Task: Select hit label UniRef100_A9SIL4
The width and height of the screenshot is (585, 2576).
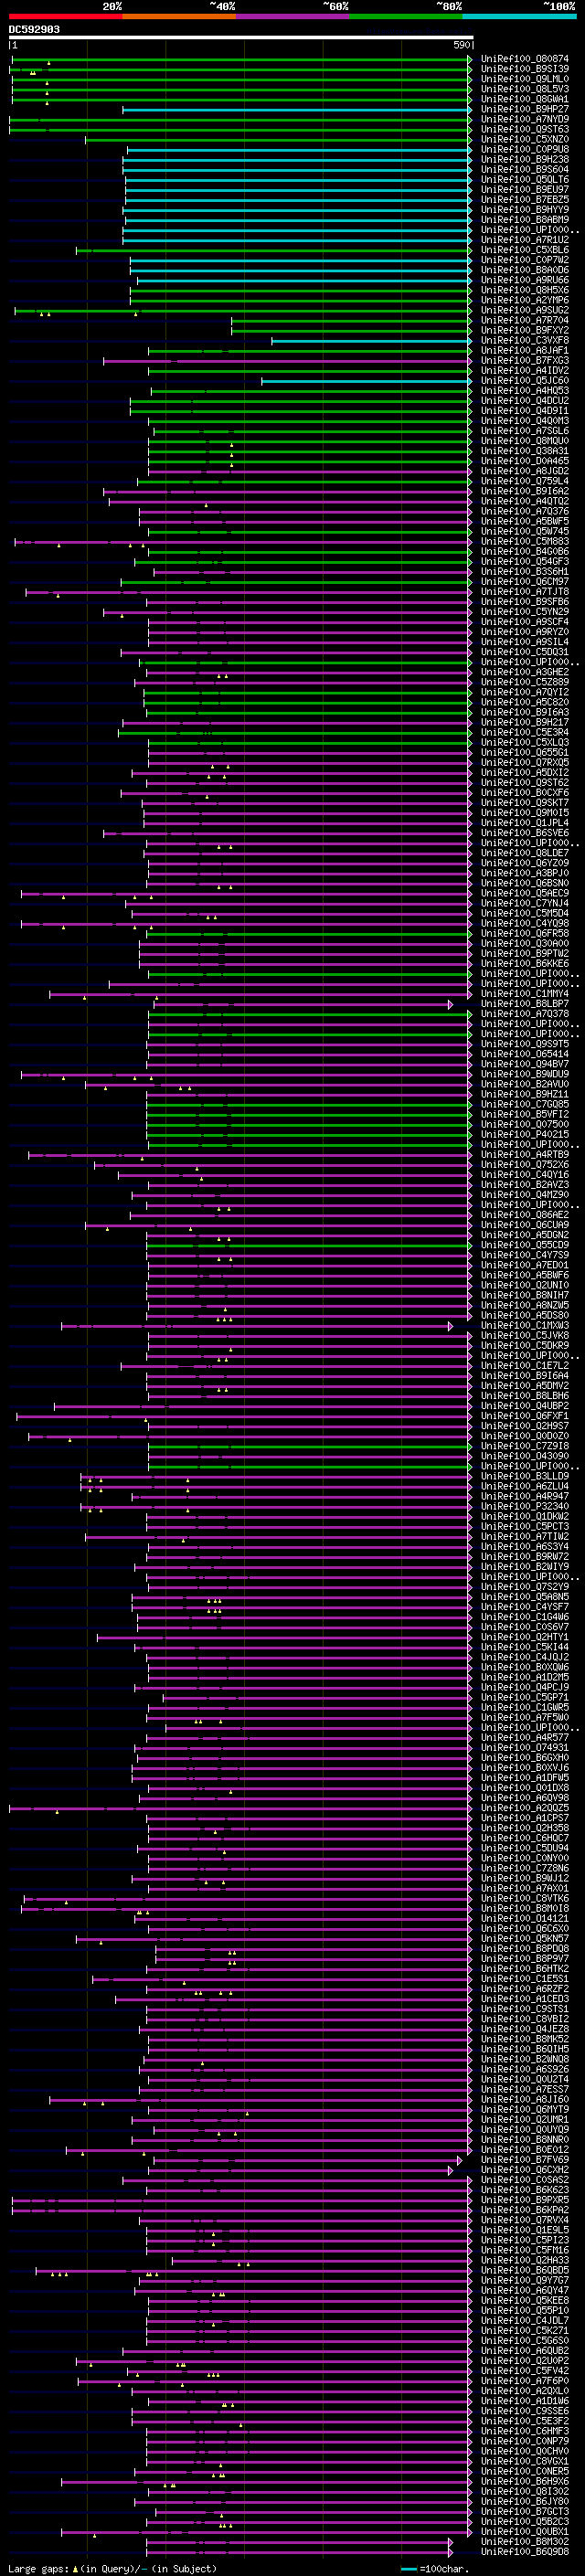Action: pyautogui.click(x=525, y=642)
